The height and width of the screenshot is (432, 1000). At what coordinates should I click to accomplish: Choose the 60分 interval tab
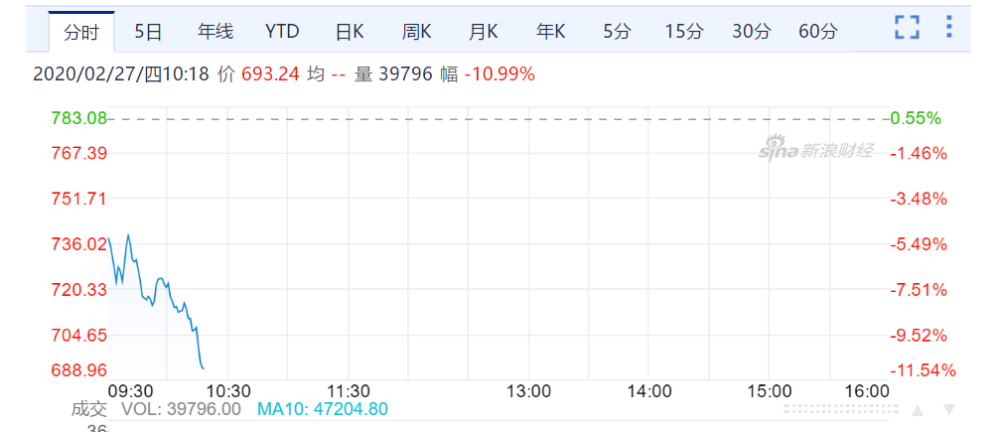click(818, 31)
